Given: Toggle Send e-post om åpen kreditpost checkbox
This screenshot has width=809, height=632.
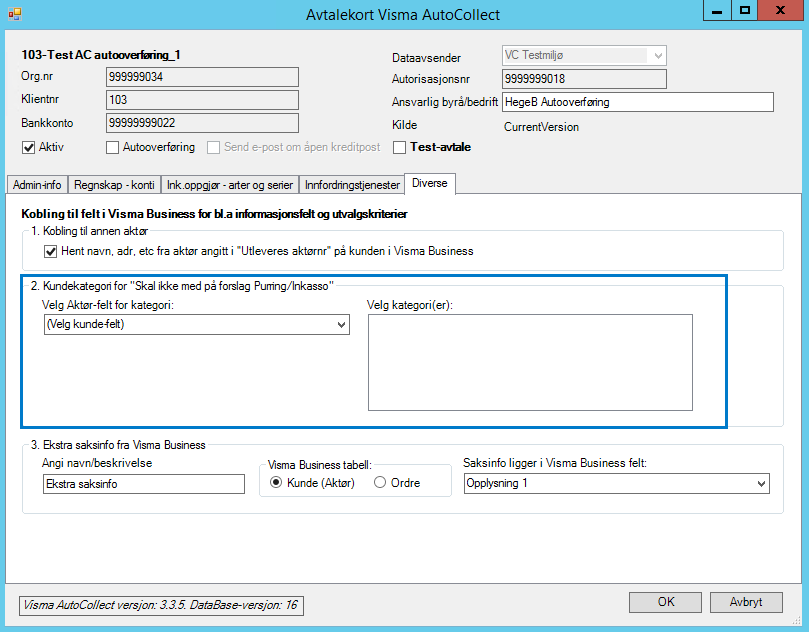Looking at the screenshot, I should 214,148.
